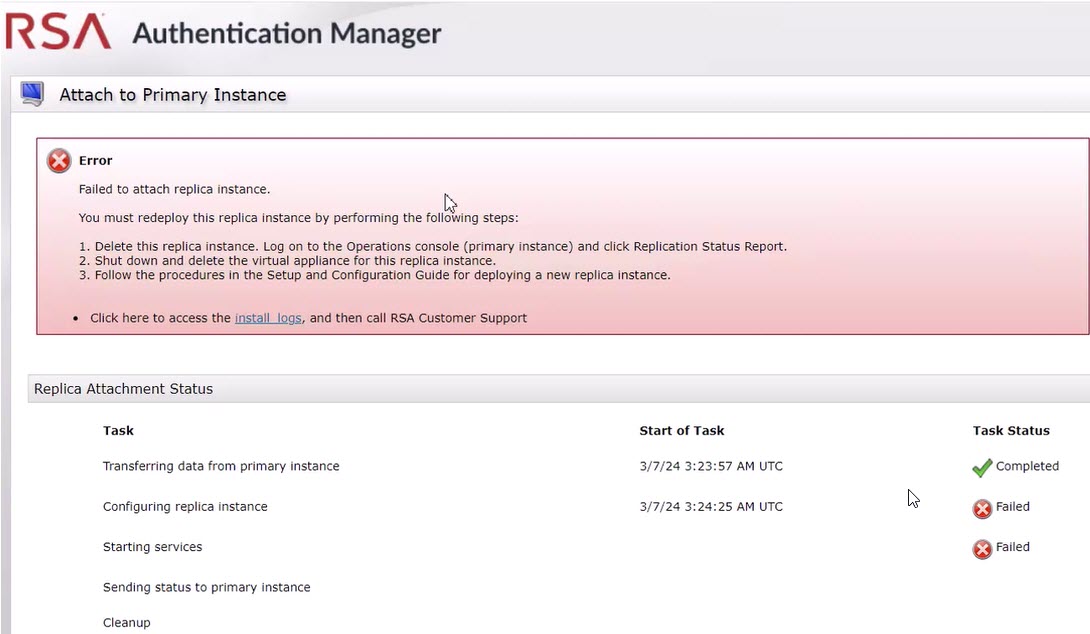Open the install_logs link
1090x634 pixels.
(268, 318)
